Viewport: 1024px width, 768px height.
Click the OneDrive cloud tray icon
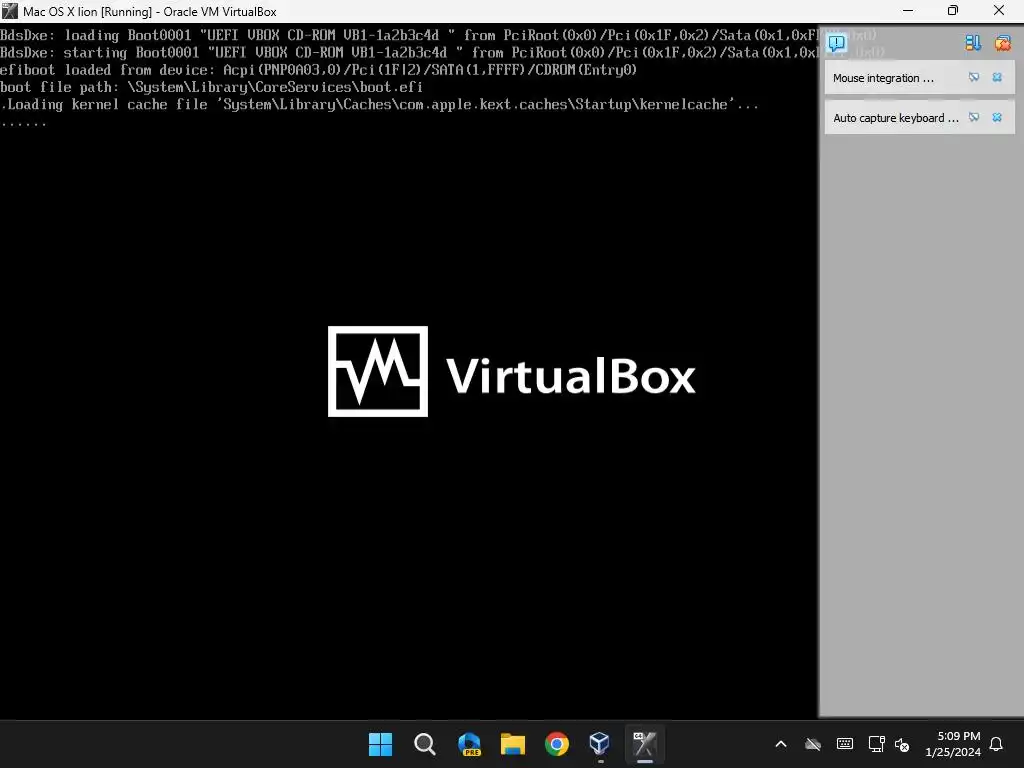[x=812, y=744]
